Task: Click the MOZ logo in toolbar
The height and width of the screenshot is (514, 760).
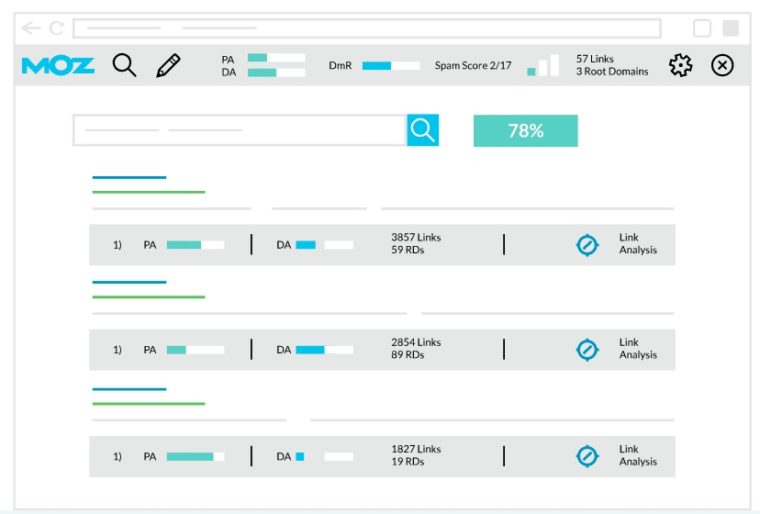Action: tap(58, 66)
